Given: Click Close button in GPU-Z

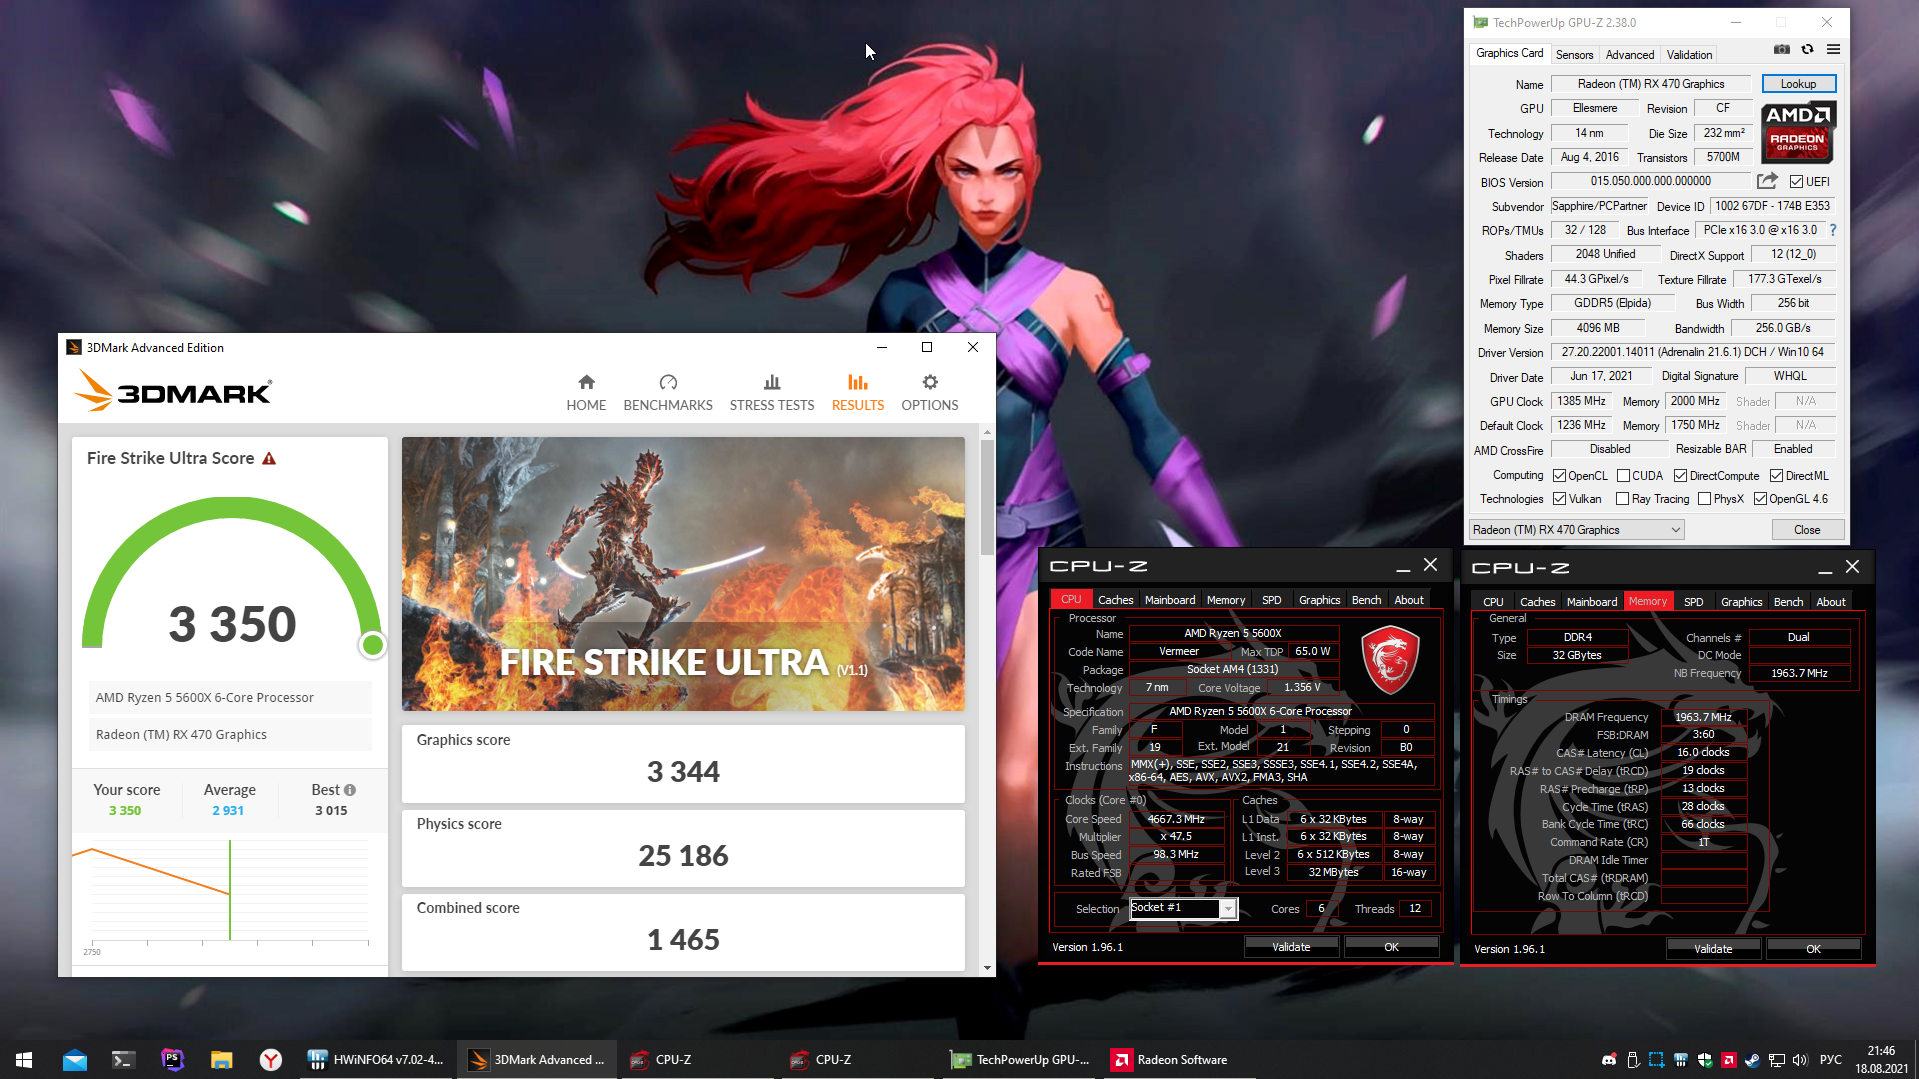Looking at the screenshot, I should click(1807, 530).
